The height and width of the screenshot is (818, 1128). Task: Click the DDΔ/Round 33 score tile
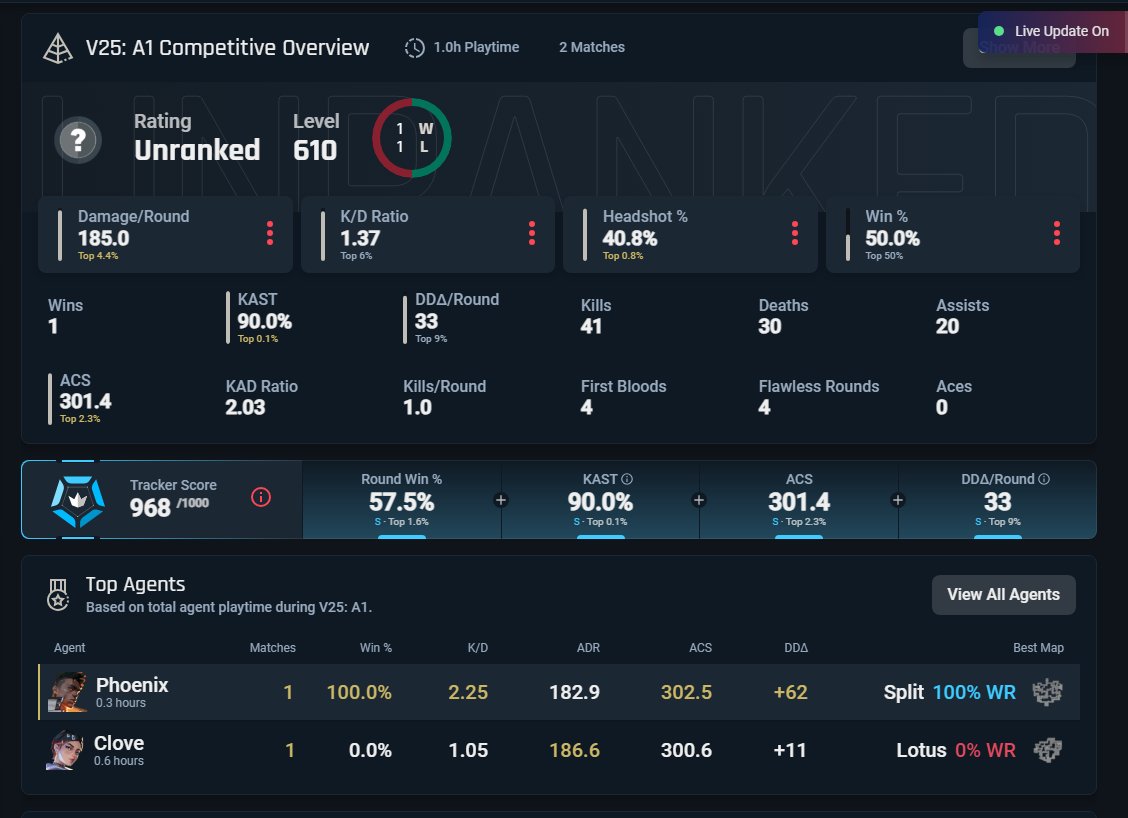997,500
